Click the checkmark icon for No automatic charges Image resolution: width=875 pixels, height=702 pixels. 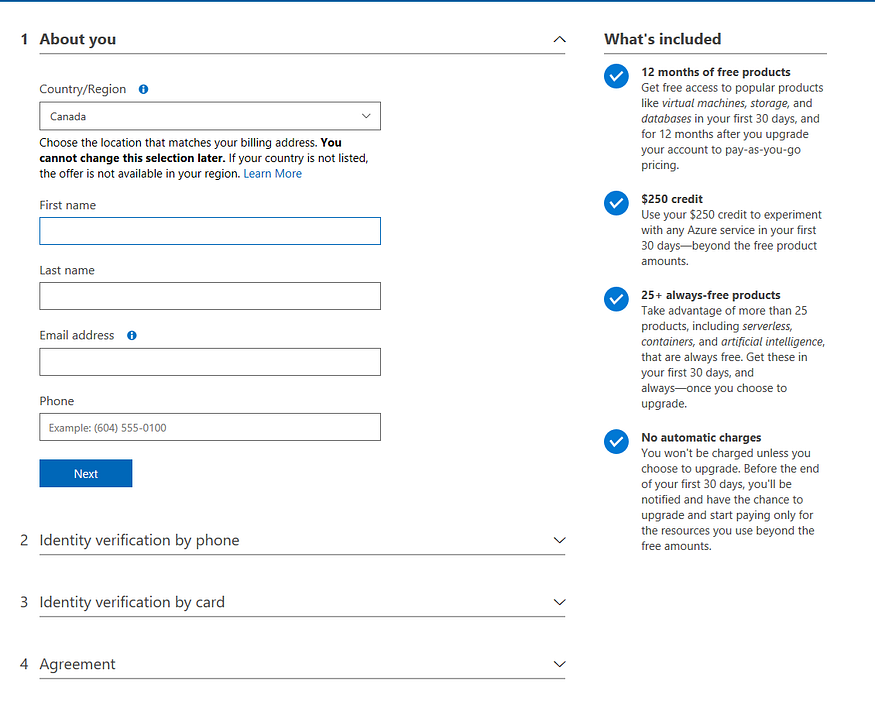point(616,441)
